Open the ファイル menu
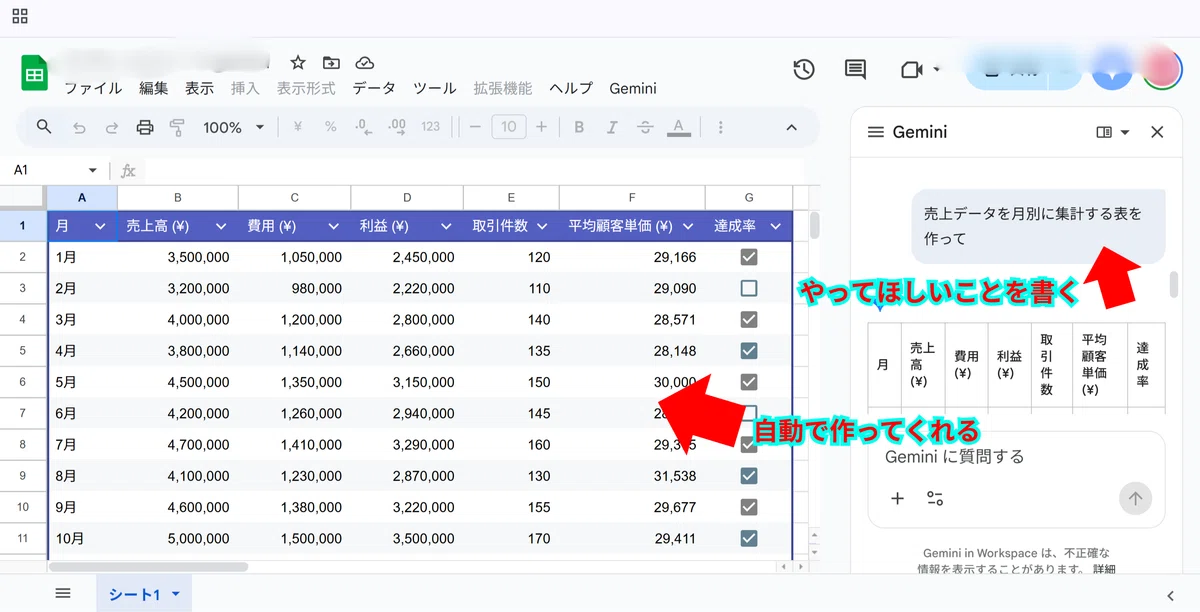The height and width of the screenshot is (612, 1200). click(x=93, y=88)
